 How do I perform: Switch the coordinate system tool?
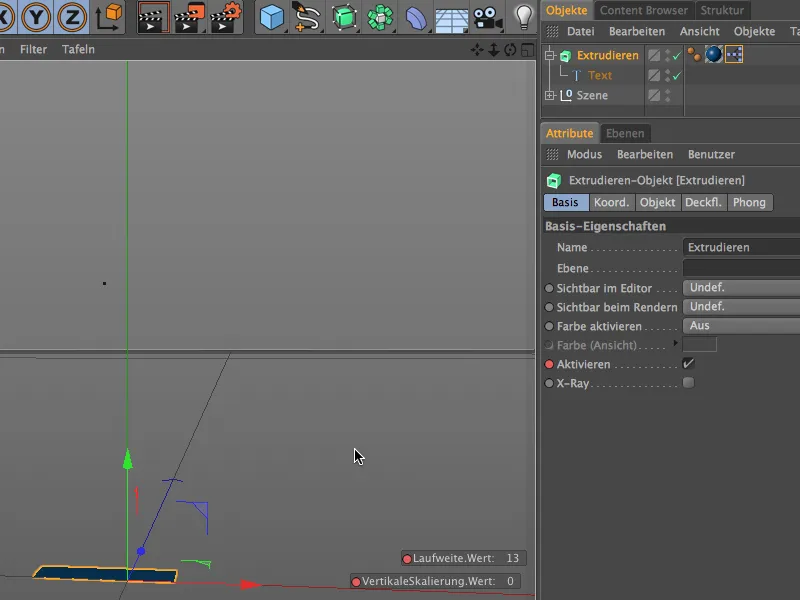tap(109, 17)
